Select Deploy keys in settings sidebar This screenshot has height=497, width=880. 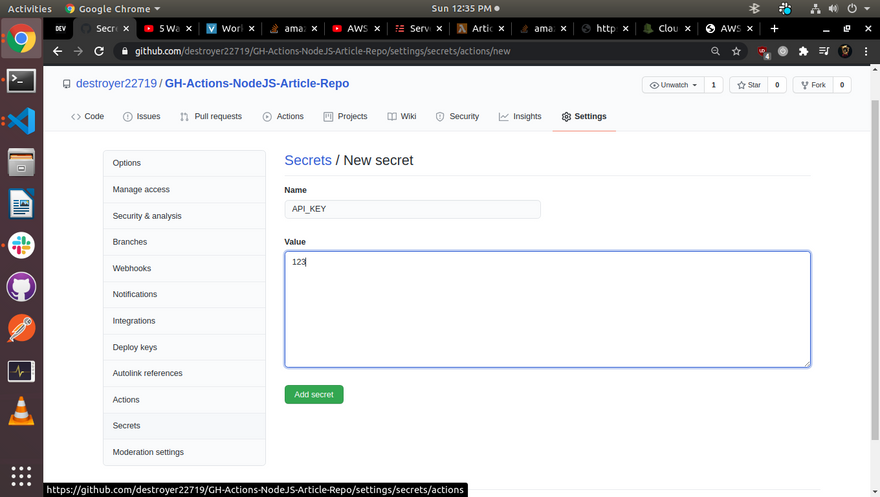[x=135, y=347]
